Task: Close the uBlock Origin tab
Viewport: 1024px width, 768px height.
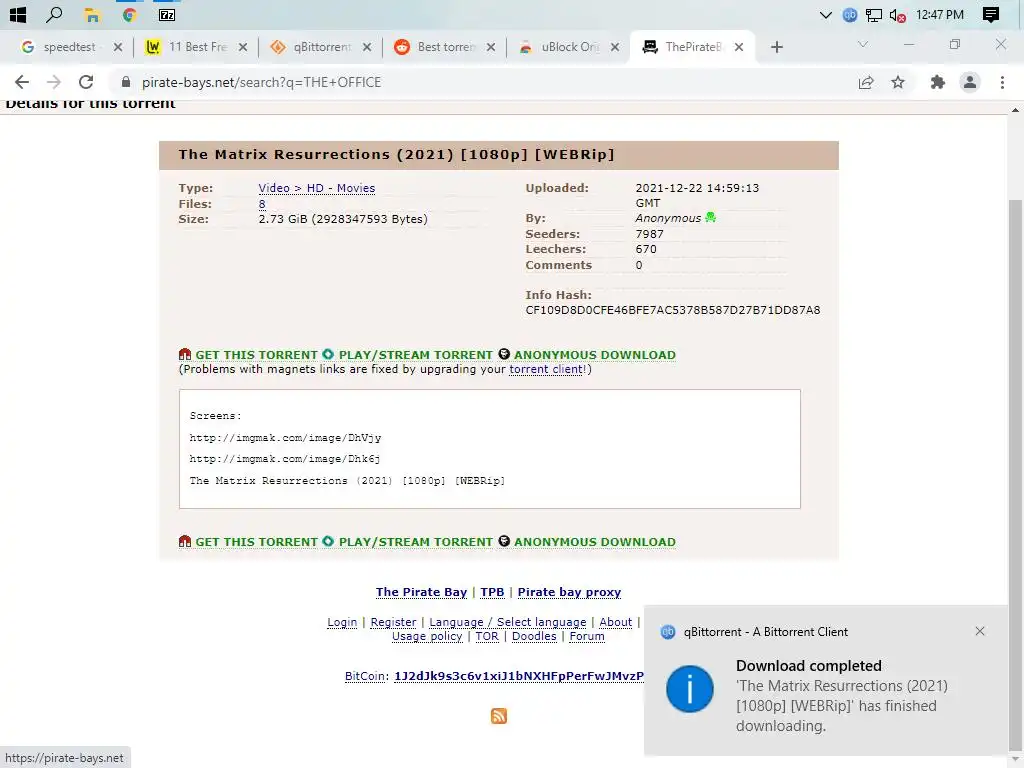Action: point(615,47)
